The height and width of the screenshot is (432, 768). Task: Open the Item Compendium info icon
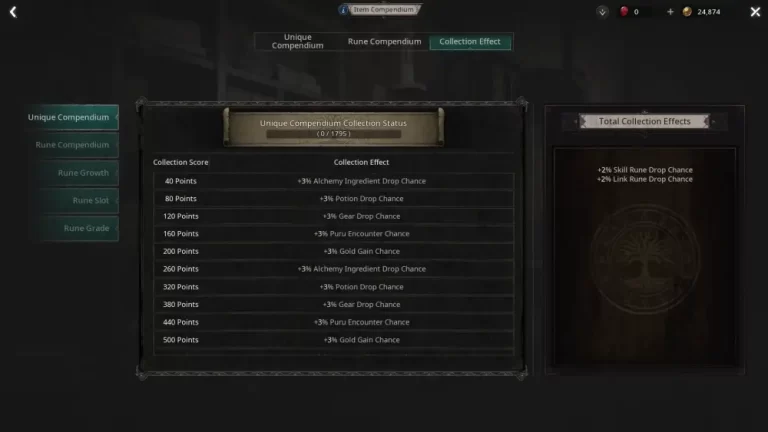pyautogui.click(x=343, y=10)
